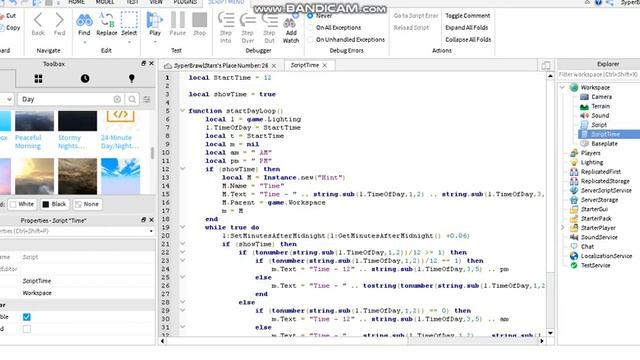Click Reload Script
The image size is (640, 360).
click(x=411, y=28)
